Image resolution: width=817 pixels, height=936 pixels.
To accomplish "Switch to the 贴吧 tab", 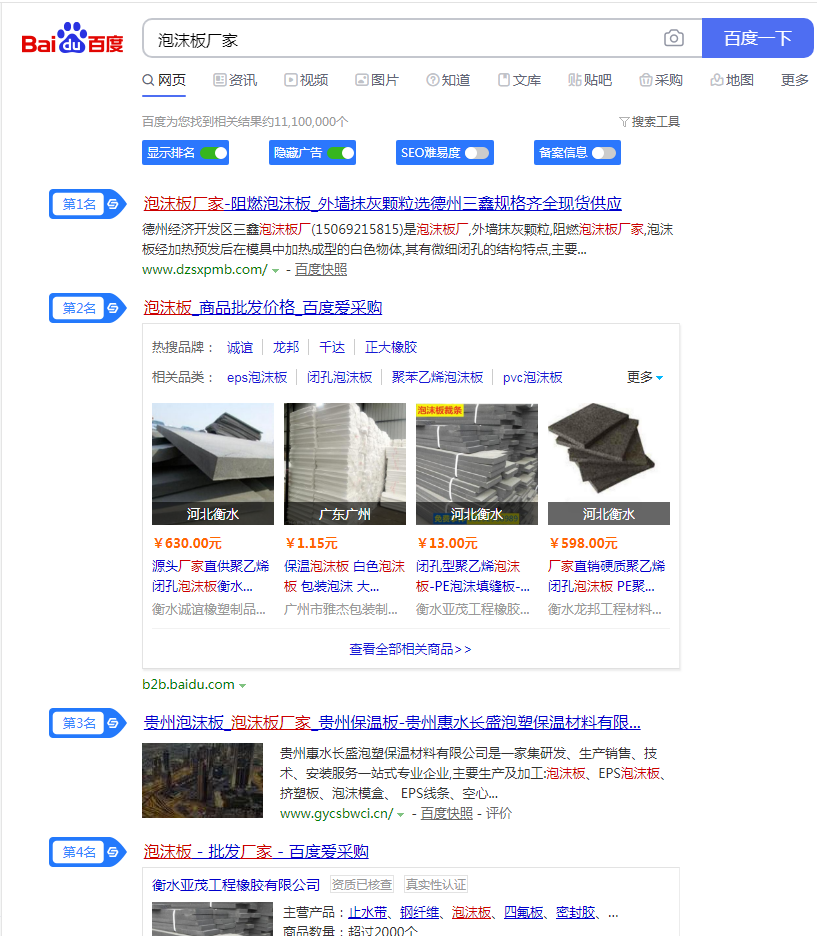I will pos(590,80).
